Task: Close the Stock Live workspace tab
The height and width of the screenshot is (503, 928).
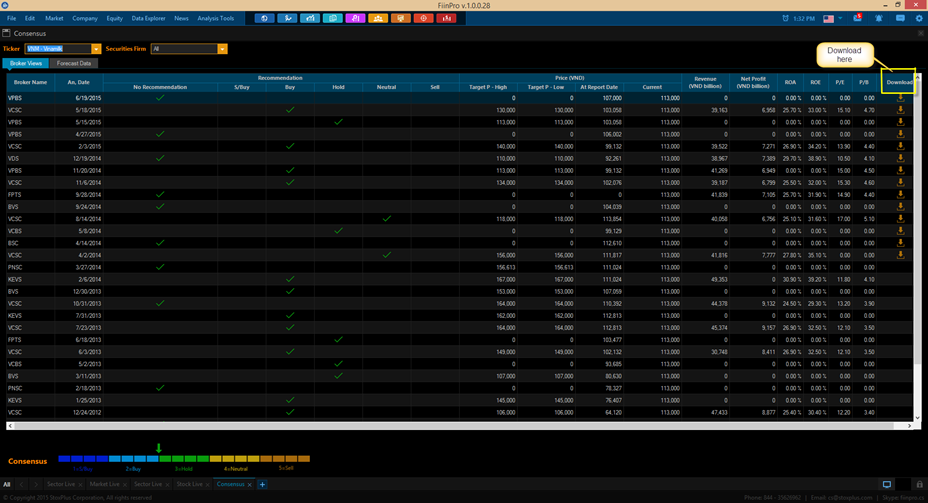Action: tap(208, 485)
